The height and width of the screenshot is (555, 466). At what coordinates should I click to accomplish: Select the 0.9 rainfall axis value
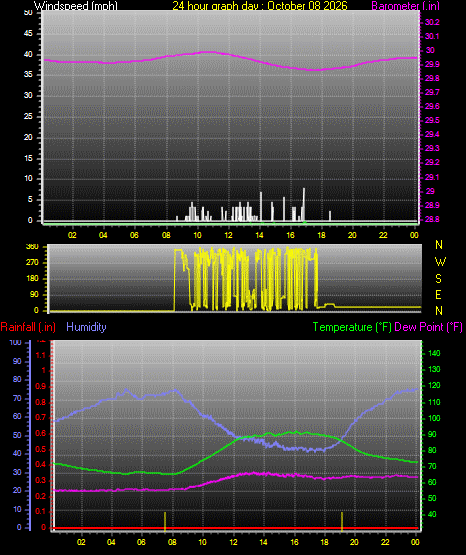41,387
